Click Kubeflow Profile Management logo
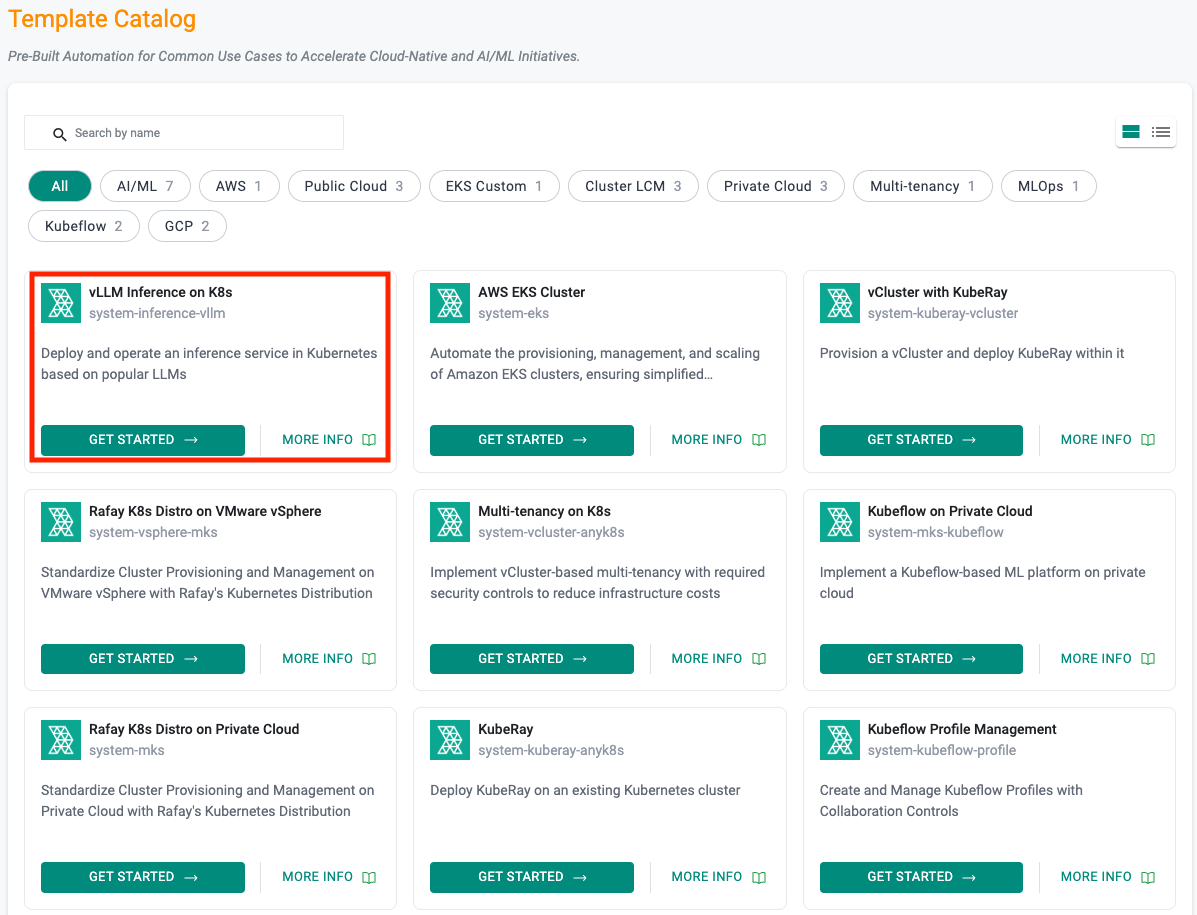This screenshot has height=915, width=1197. (x=840, y=740)
